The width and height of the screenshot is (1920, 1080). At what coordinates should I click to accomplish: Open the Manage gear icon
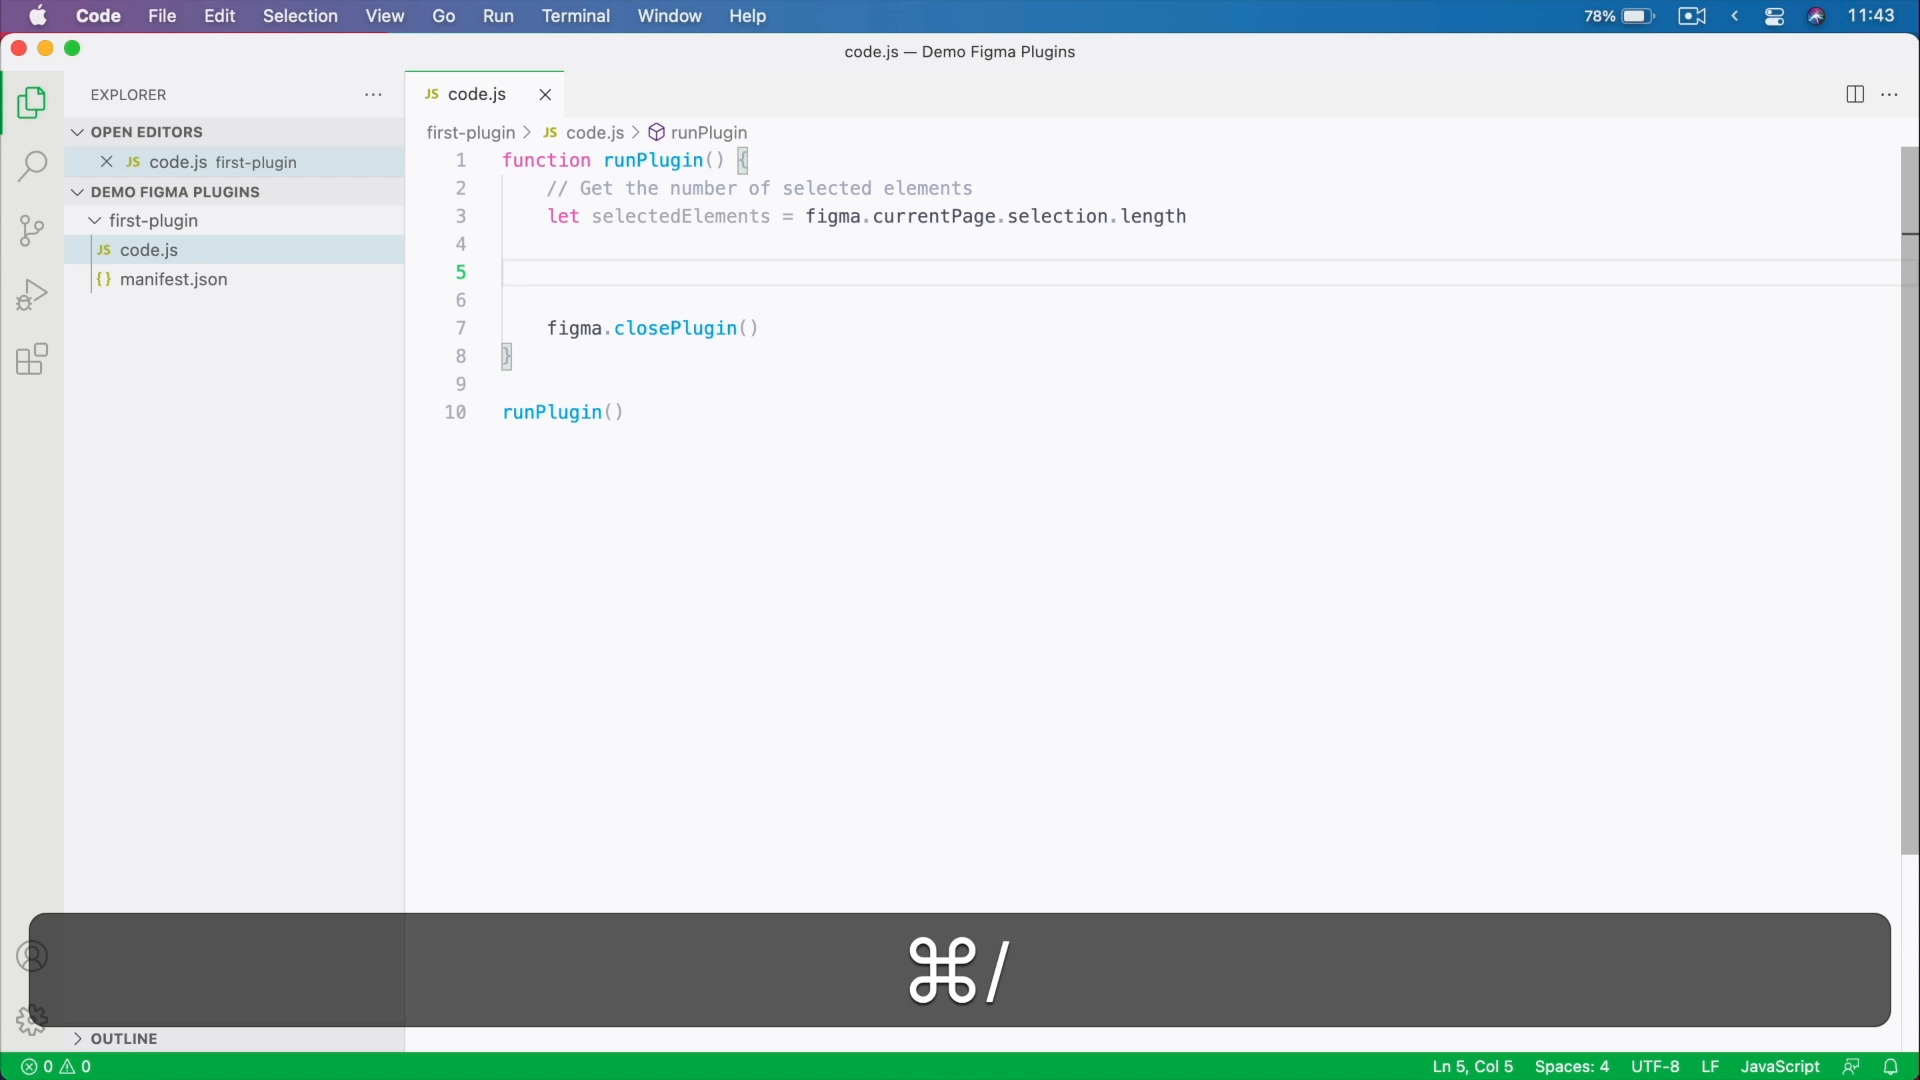pos(32,1020)
